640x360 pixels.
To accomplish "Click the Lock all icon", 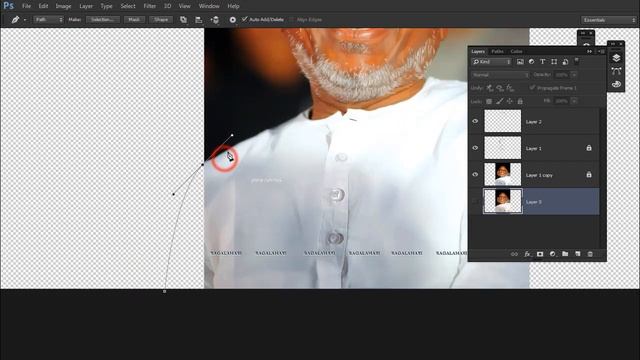I will pyautogui.click(x=520, y=101).
